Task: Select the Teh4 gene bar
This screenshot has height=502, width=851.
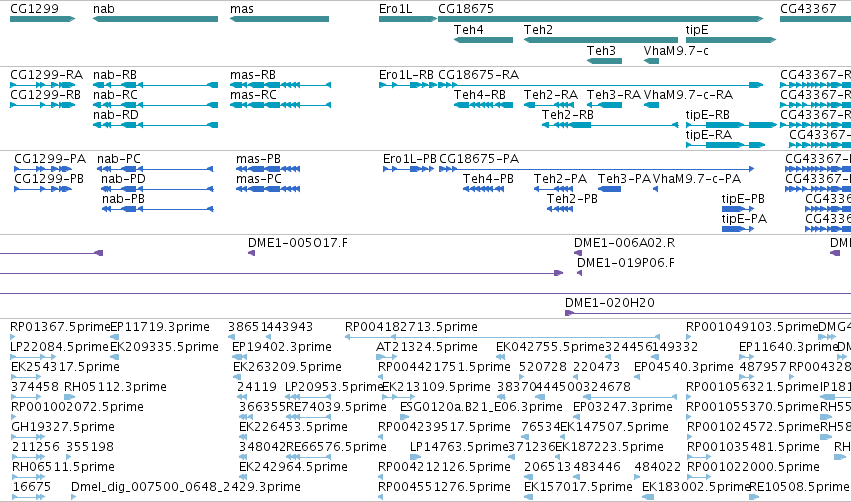Action: [483, 40]
